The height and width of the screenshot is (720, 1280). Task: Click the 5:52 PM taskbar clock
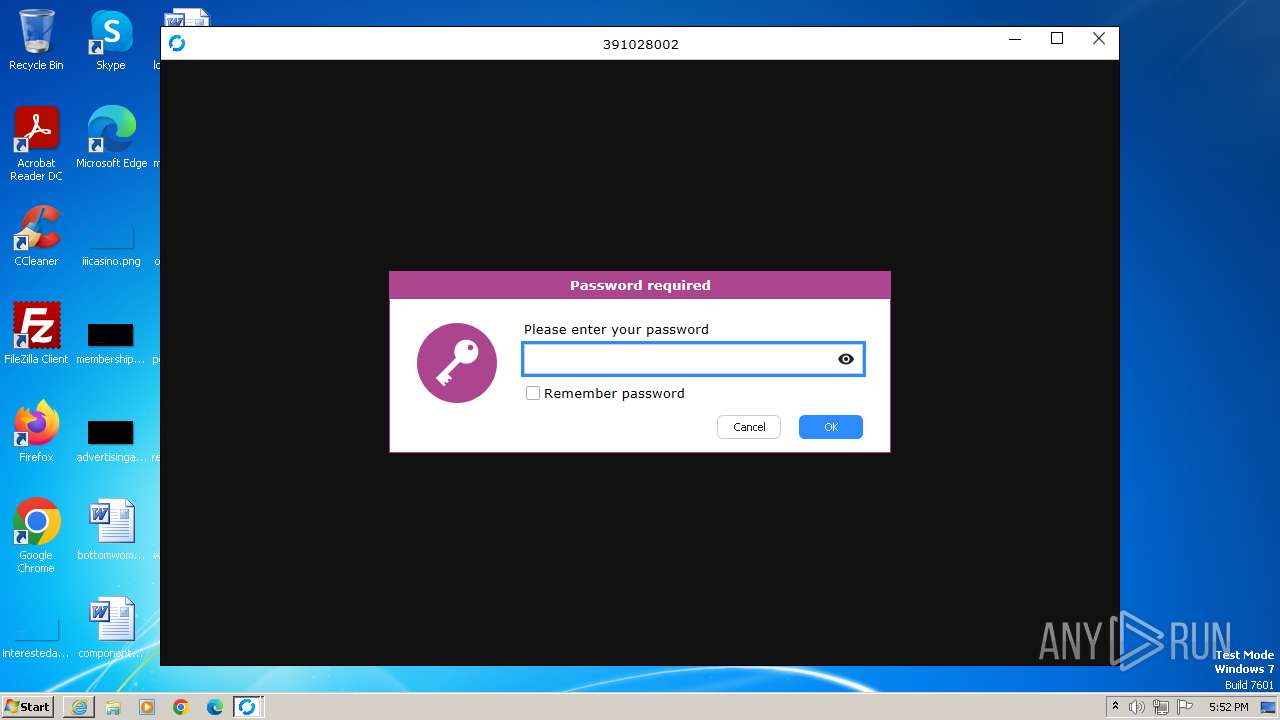[x=1228, y=707]
